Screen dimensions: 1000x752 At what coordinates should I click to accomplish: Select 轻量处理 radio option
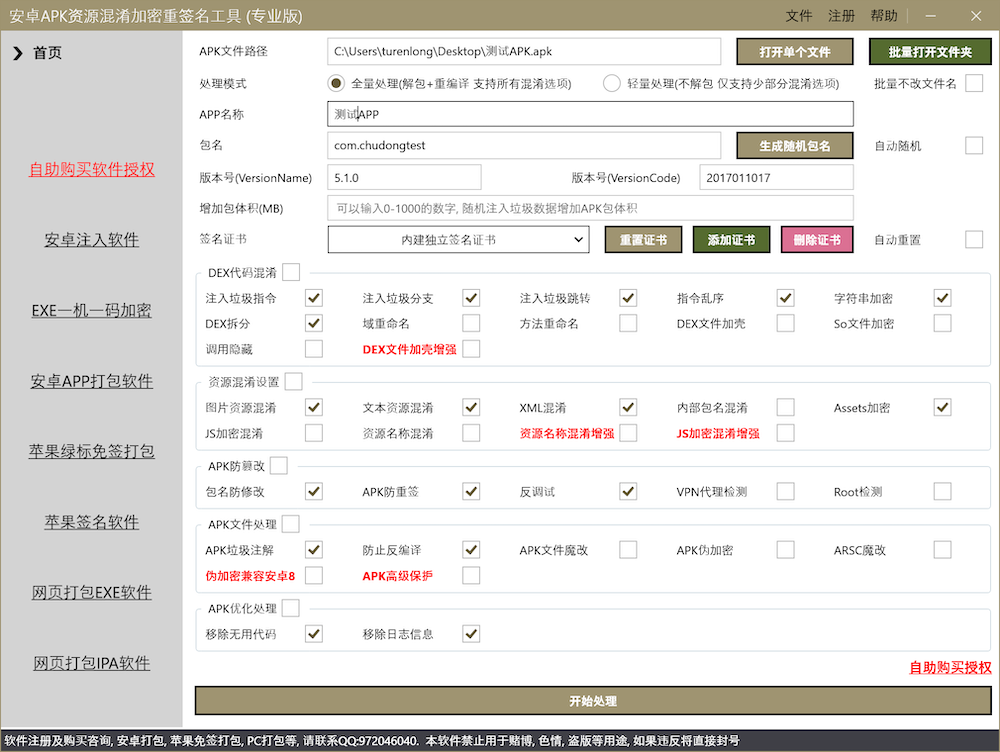612,83
